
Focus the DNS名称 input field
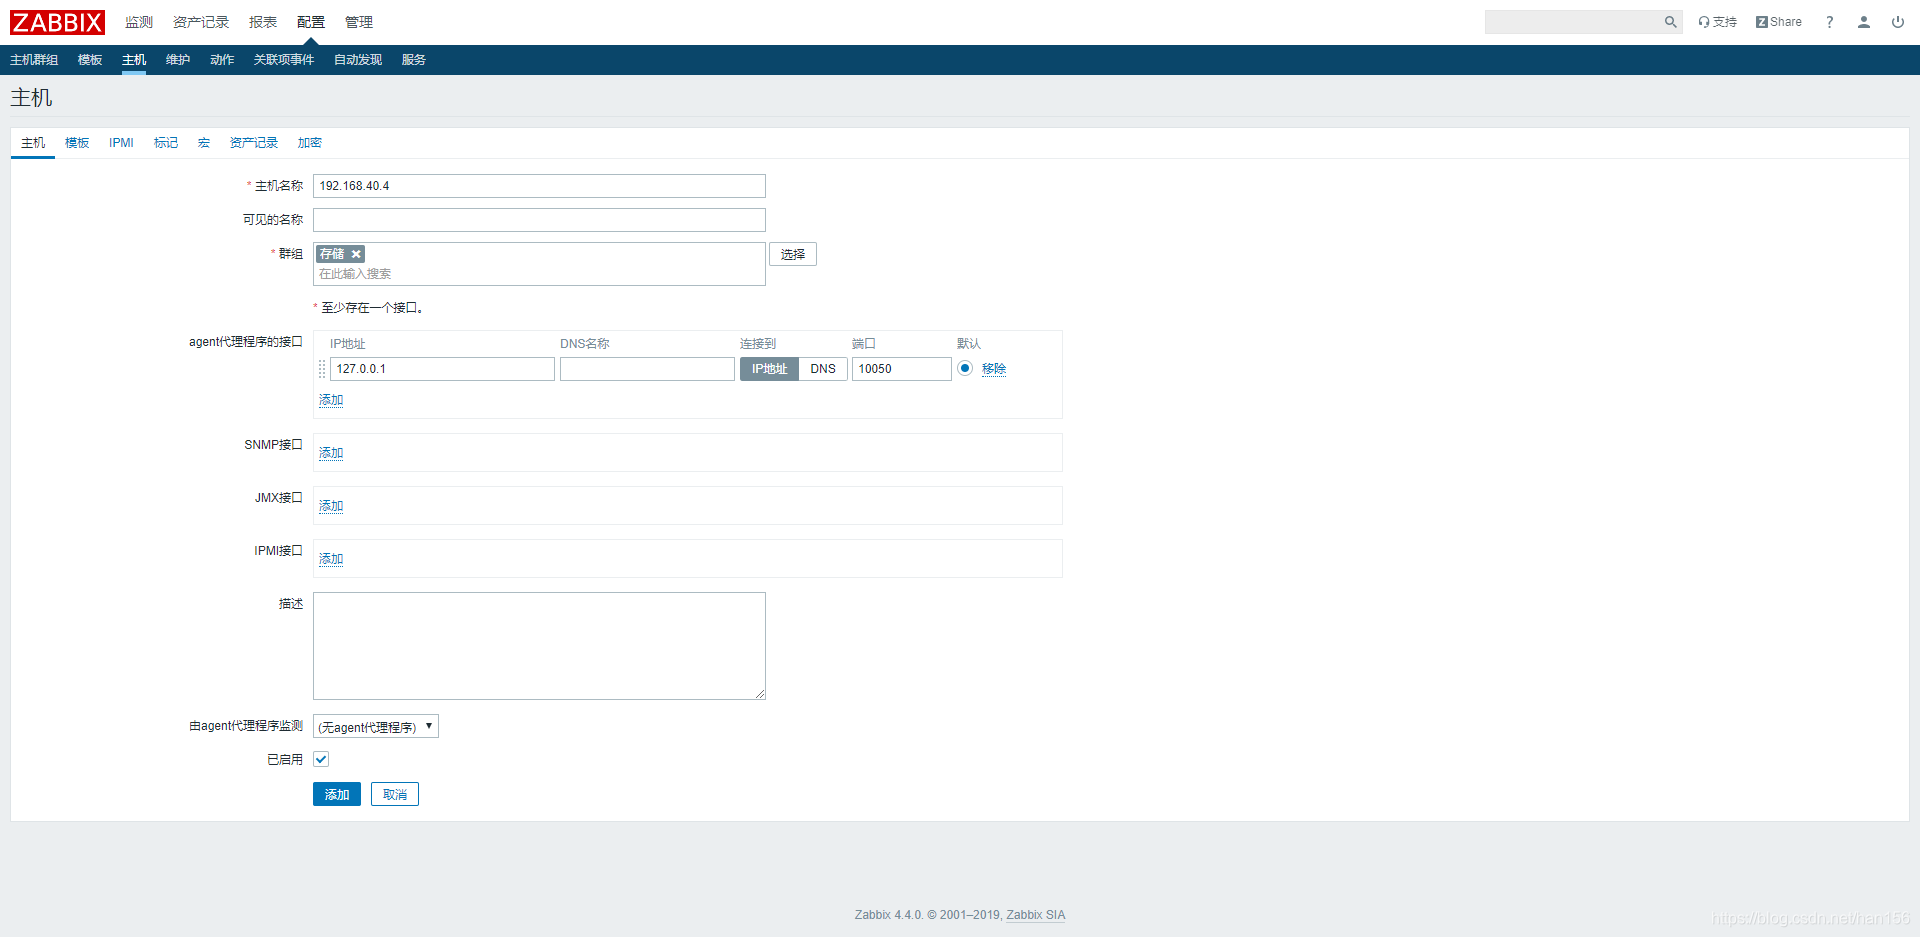647,369
